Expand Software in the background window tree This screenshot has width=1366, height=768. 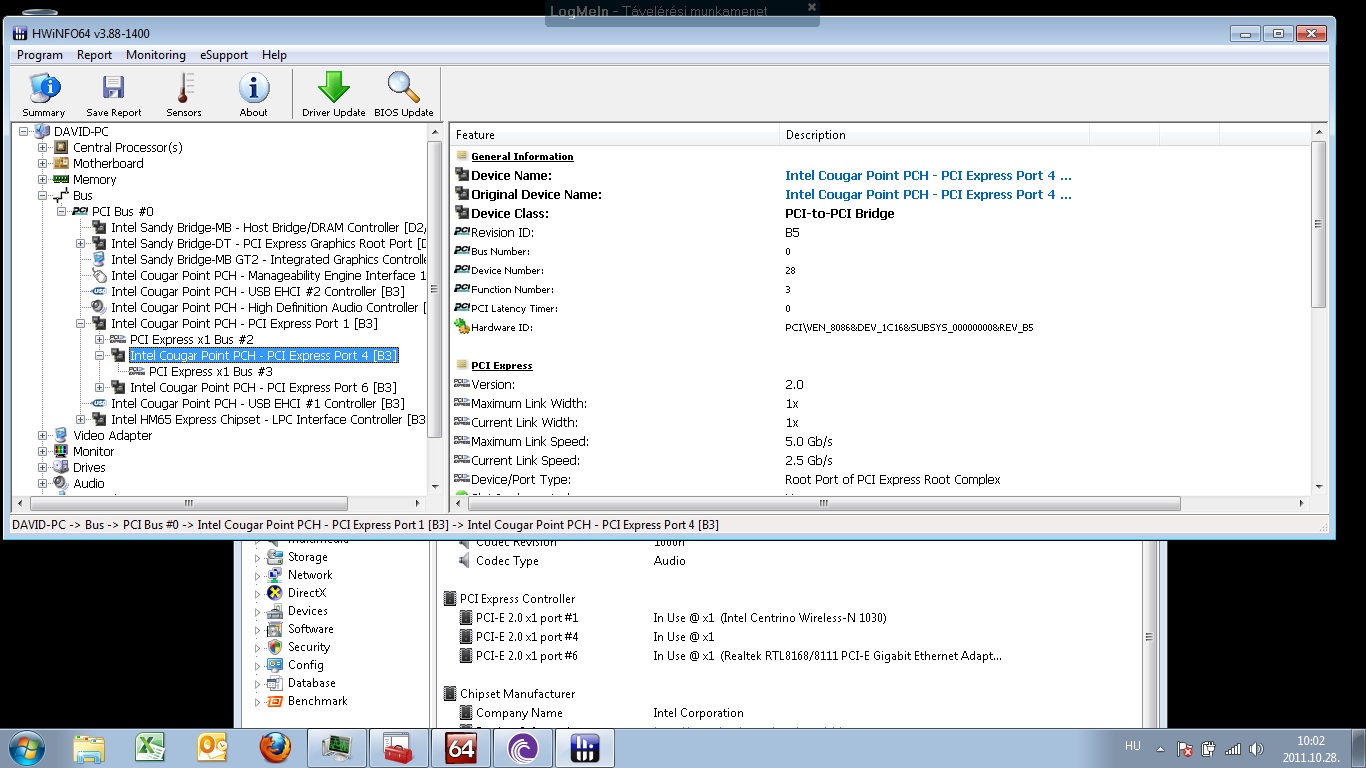click(258, 630)
